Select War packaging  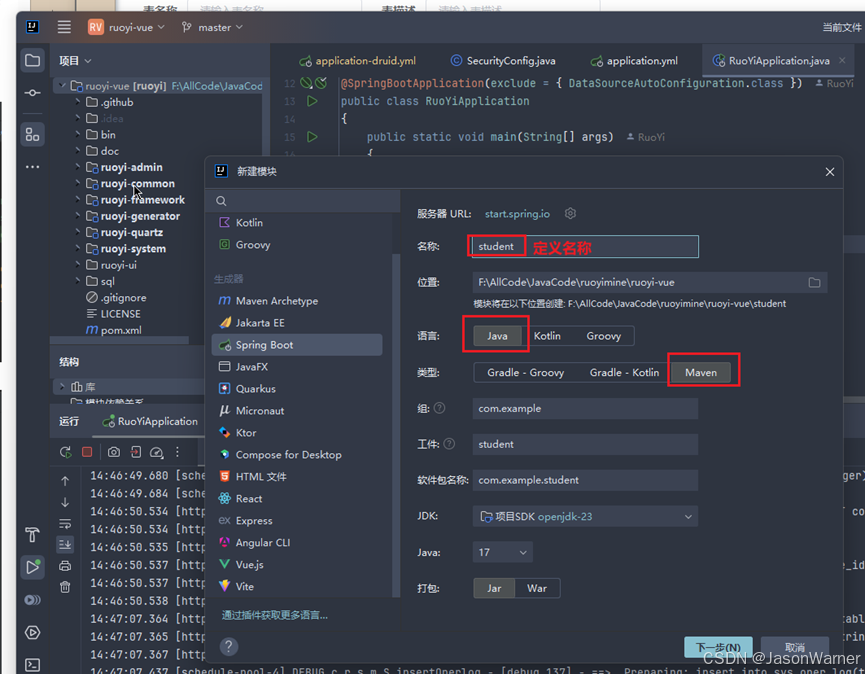537,589
